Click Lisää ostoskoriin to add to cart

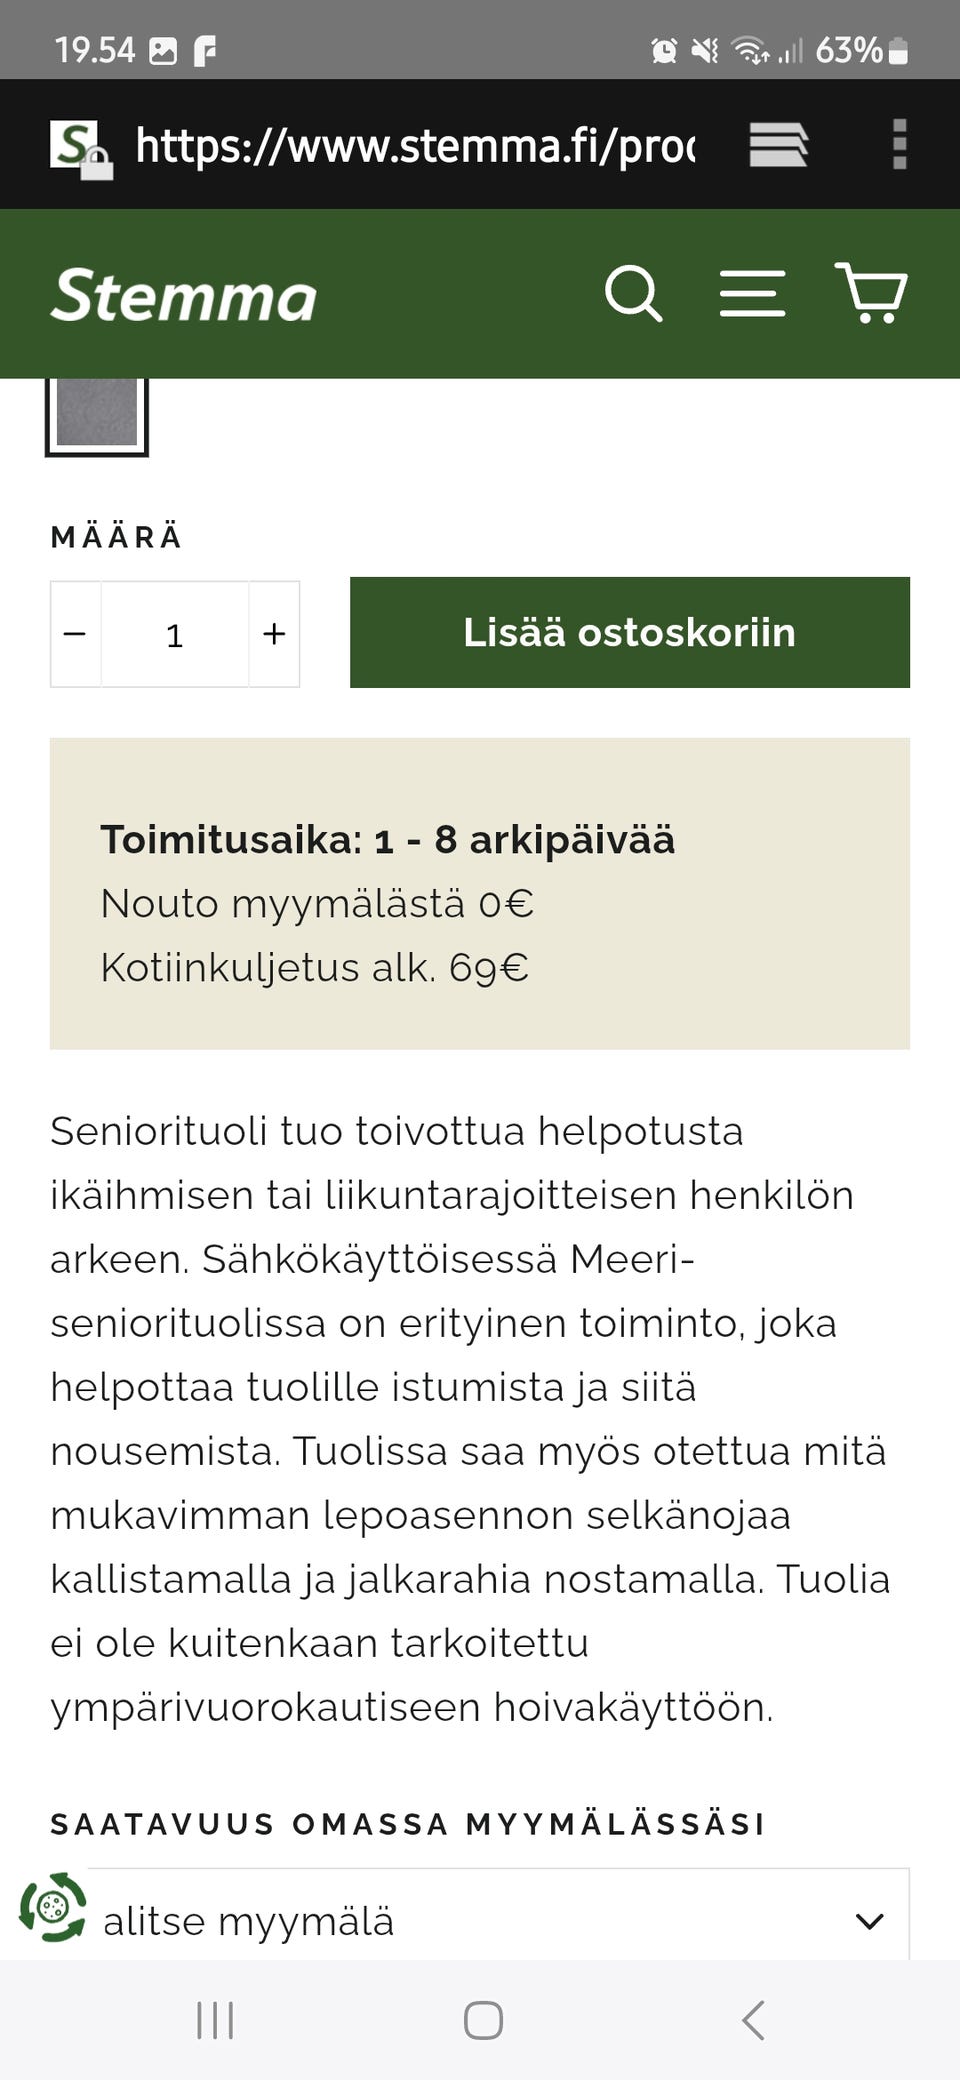(629, 632)
